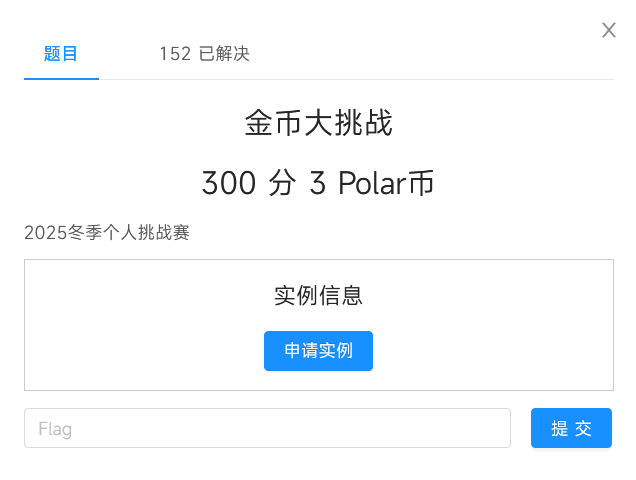Click the gray divider line under tabs
636x480 pixels.
pos(357,80)
